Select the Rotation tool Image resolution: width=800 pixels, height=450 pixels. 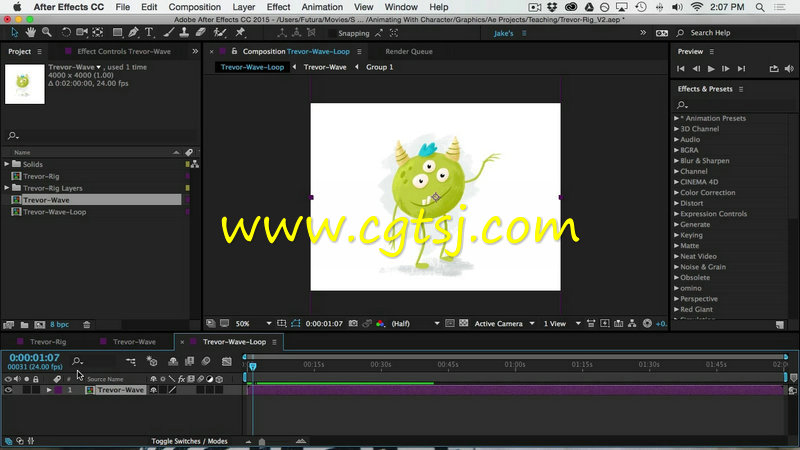66,33
